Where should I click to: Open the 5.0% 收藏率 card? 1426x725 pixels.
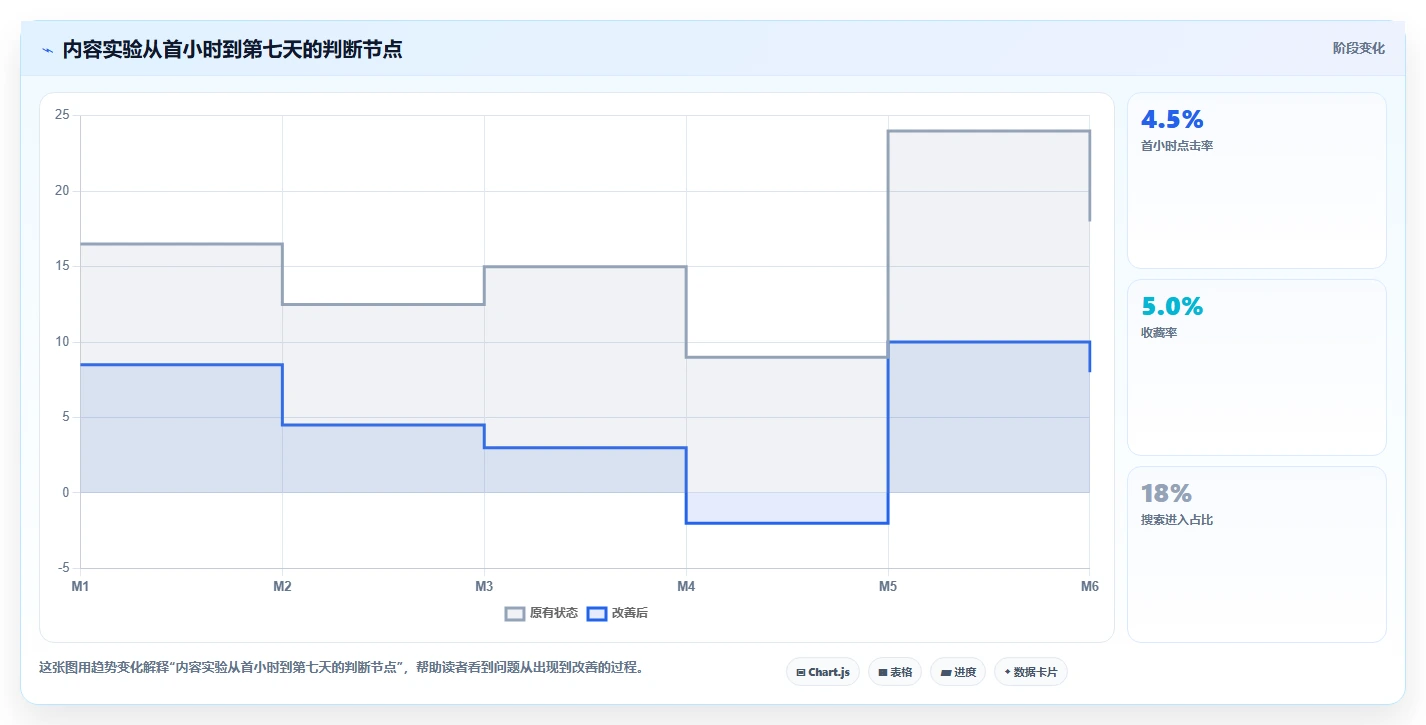[x=1257, y=368]
